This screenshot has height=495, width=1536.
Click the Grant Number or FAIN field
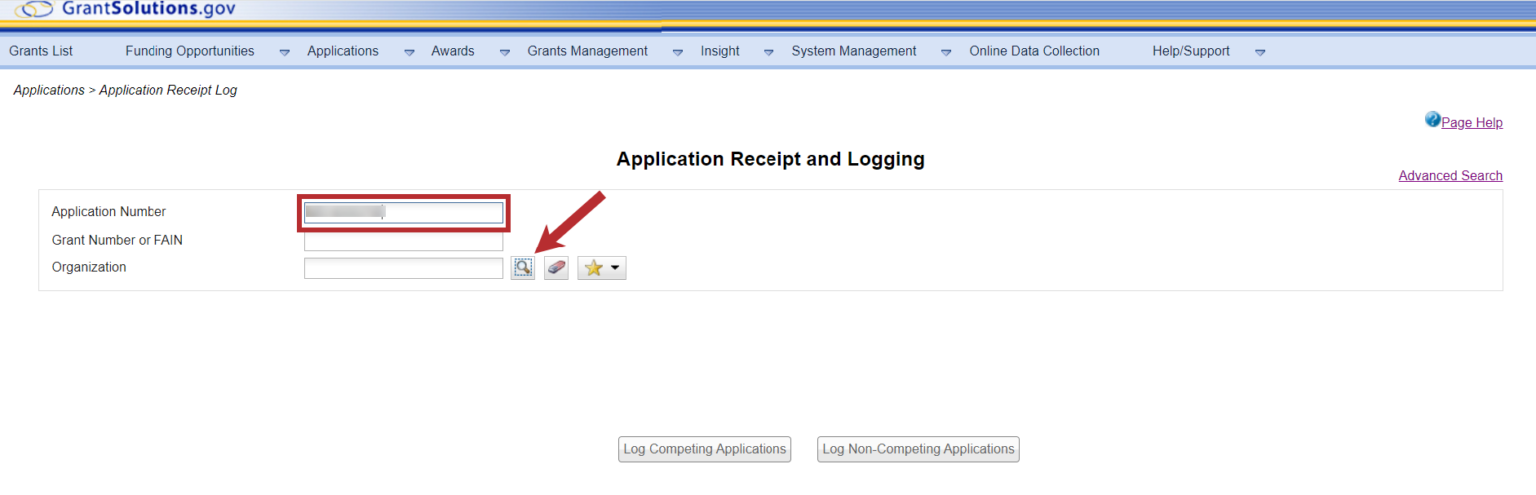click(403, 240)
